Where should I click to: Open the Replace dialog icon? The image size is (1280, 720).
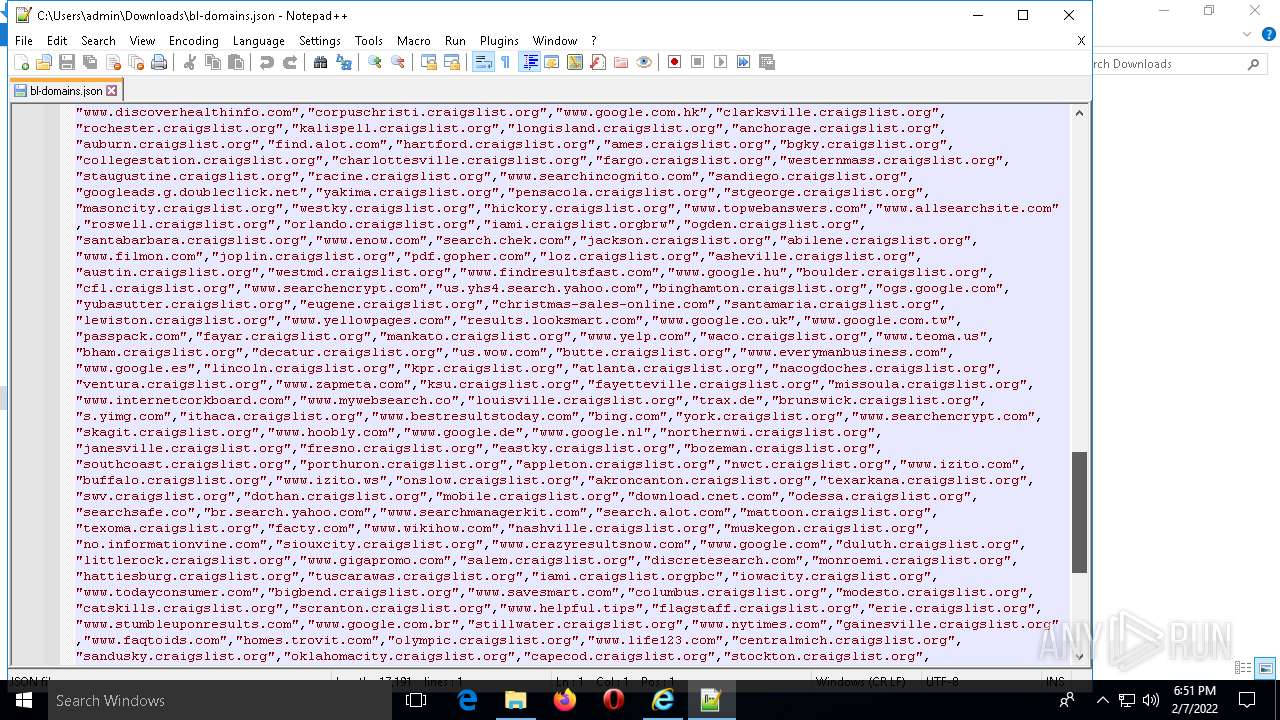pyautogui.click(x=344, y=62)
